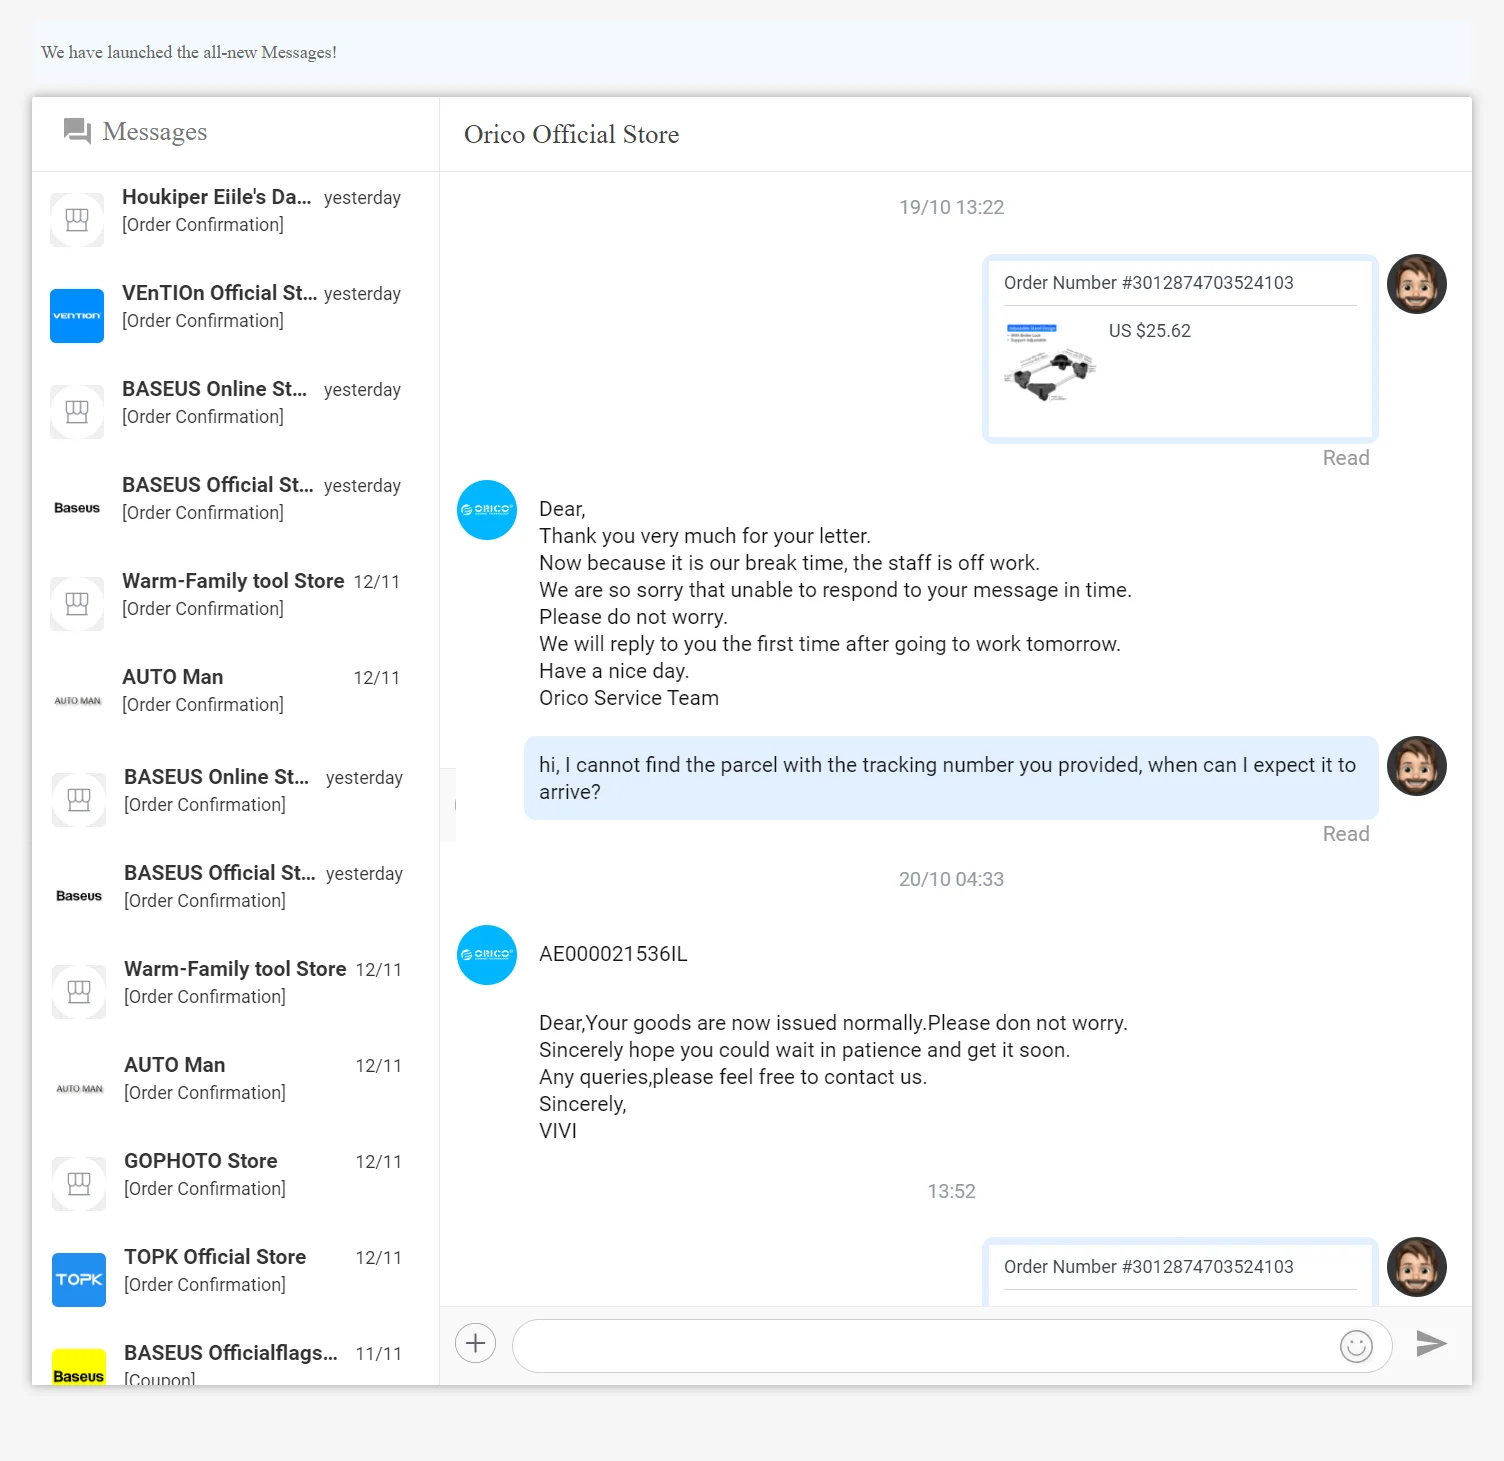Image resolution: width=1504 pixels, height=1461 pixels.
Task: Click the Messages chat bubble icon
Action: 77,131
